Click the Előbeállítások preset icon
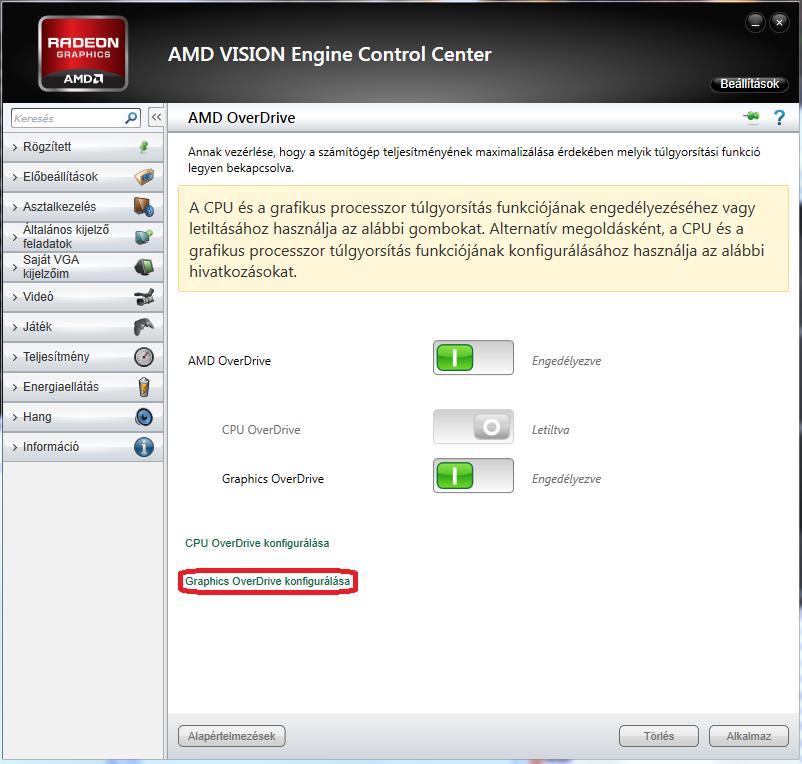This screenshot has width=802, height=764. coord(144,177)
